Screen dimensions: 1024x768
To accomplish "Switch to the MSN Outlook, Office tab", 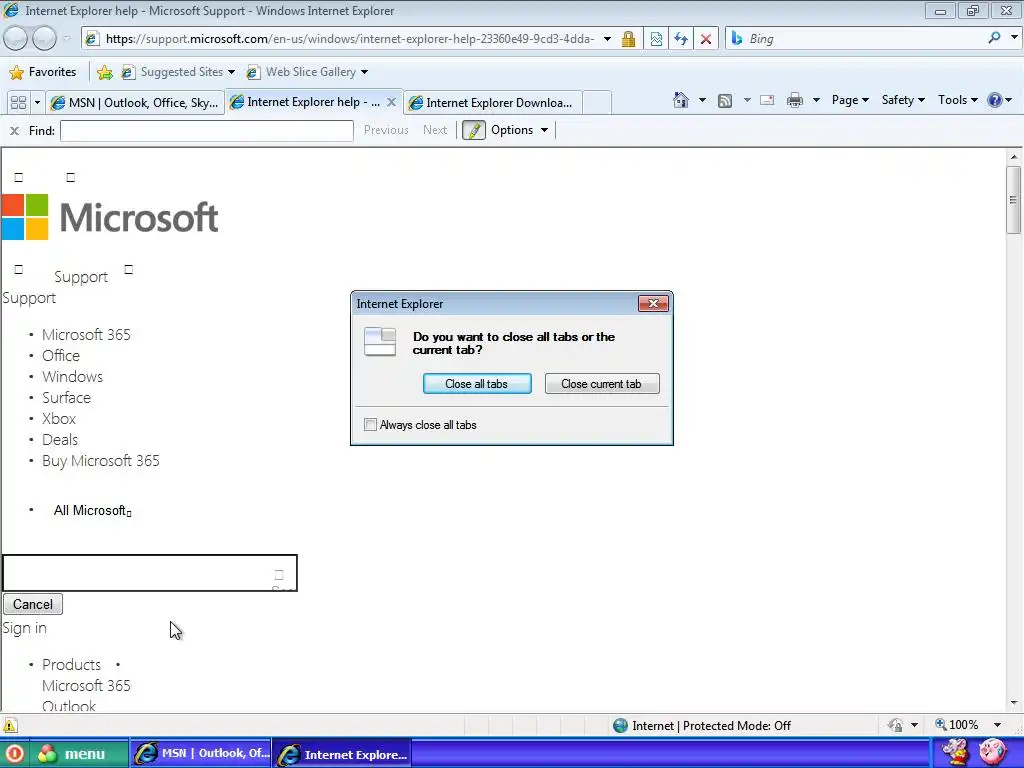I will click(135, 103).
